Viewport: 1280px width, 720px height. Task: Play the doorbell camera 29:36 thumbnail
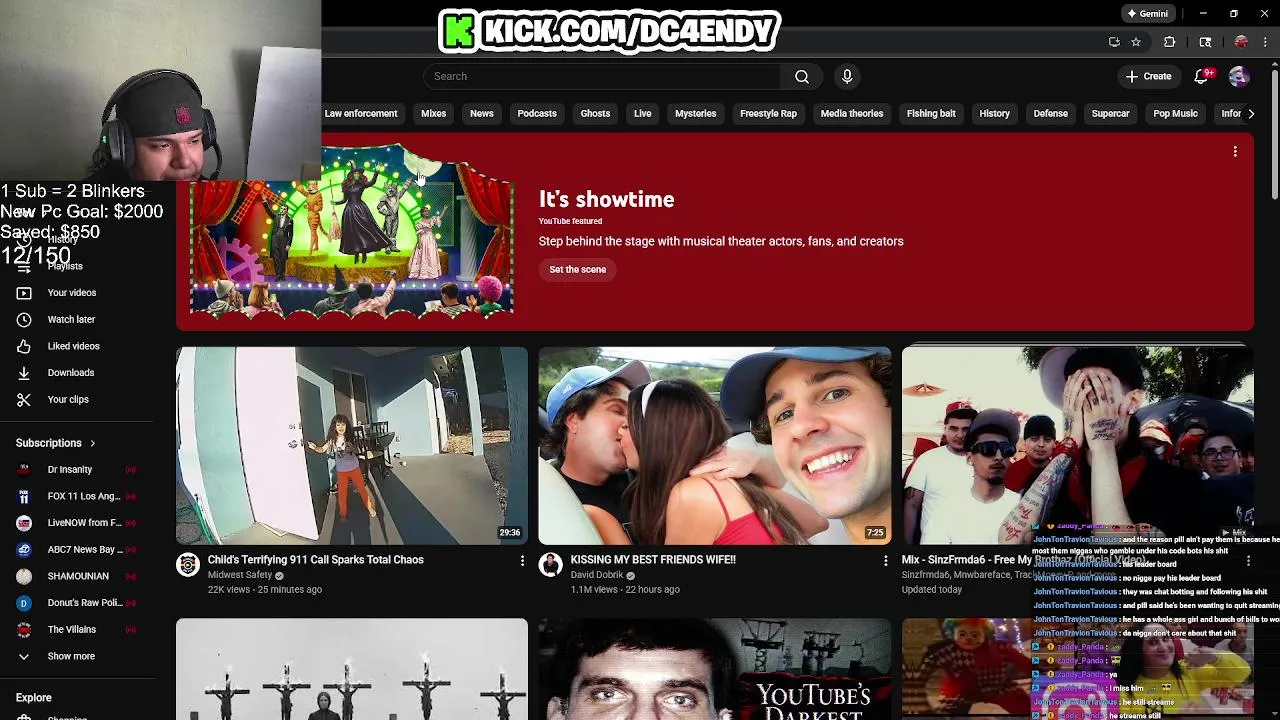352,445
